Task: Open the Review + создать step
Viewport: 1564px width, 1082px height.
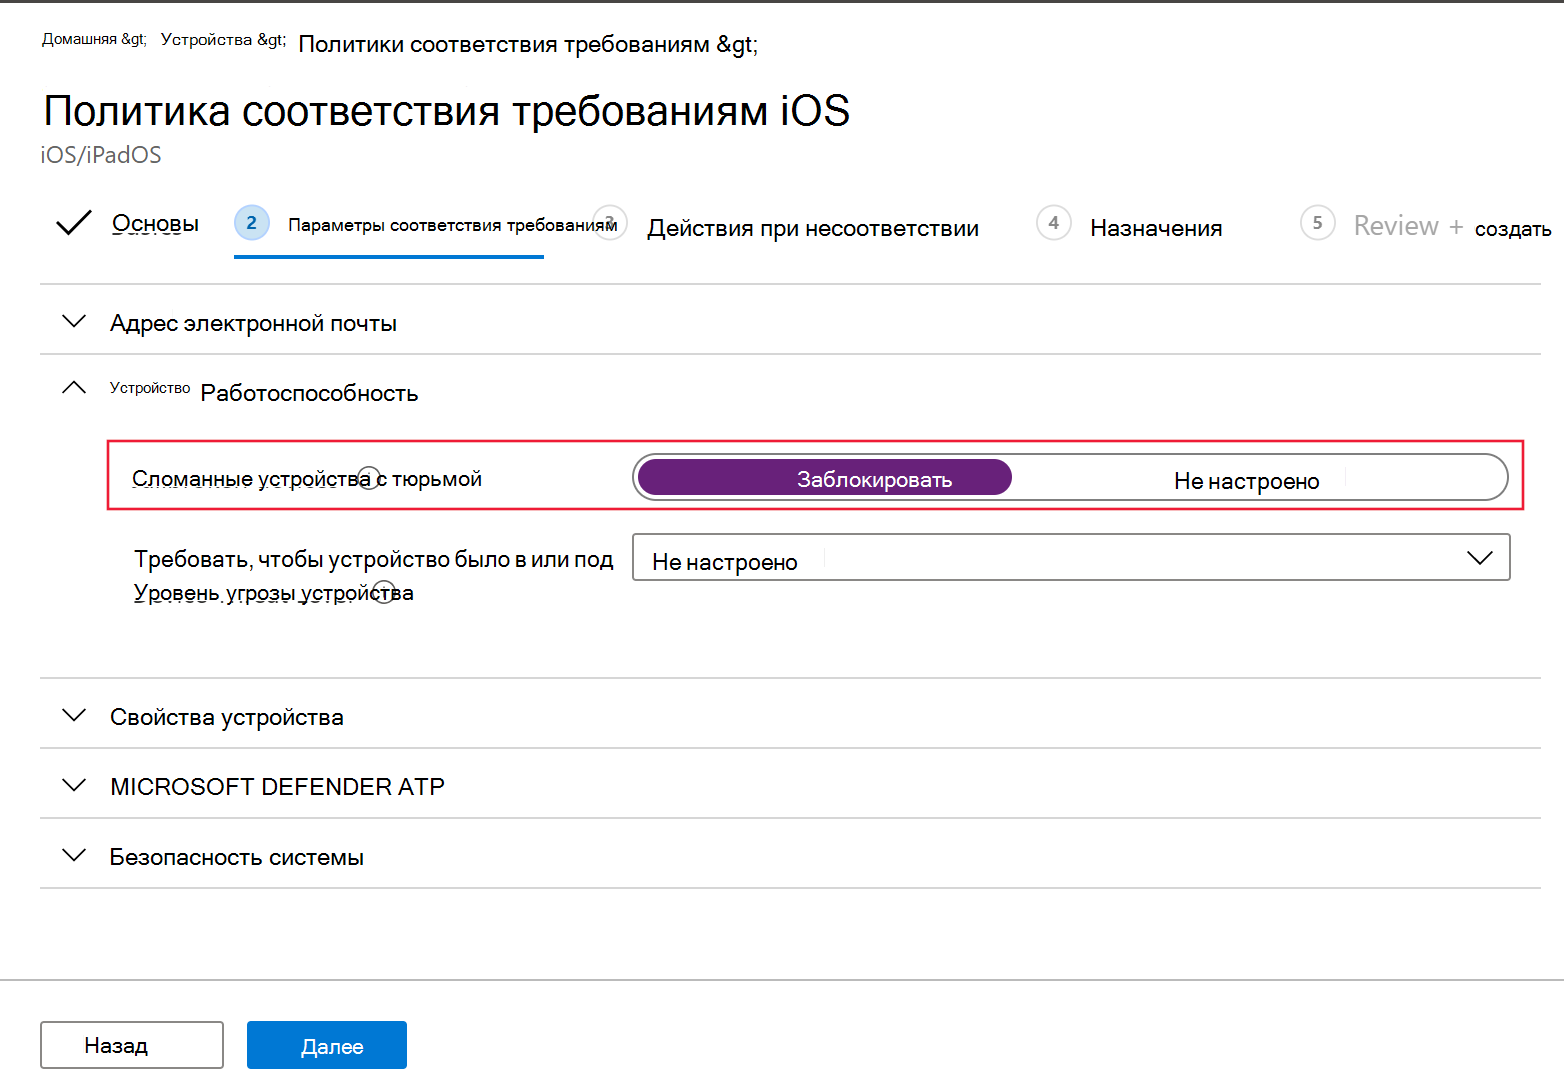Action: tap(1452, 226)
